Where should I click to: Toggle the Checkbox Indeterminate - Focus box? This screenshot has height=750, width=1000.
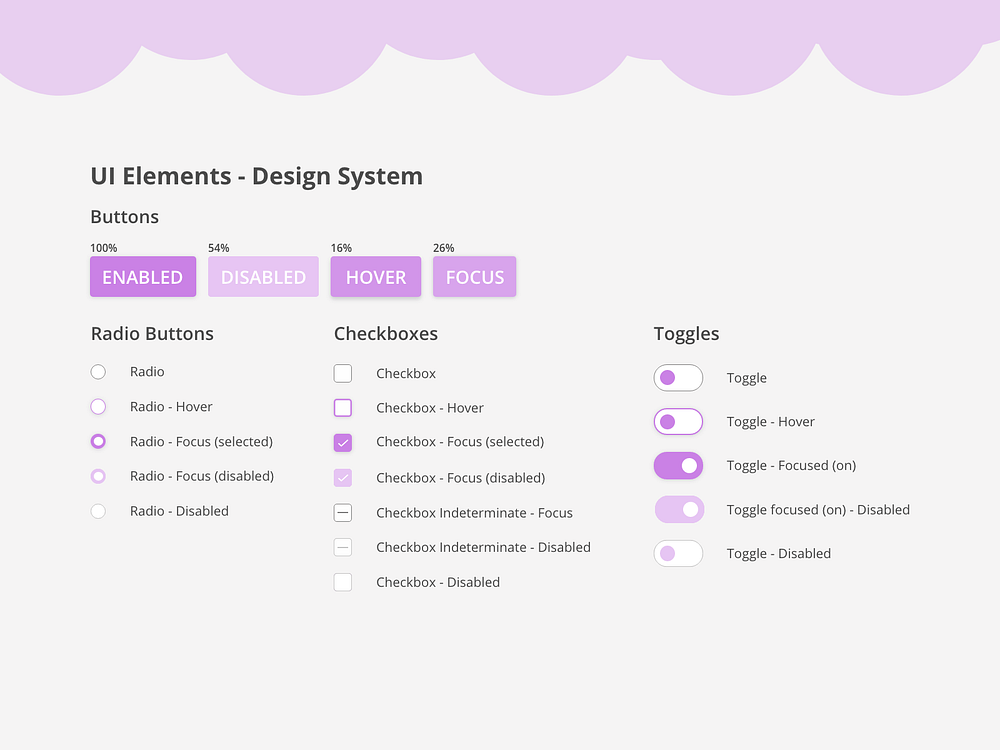343,513
